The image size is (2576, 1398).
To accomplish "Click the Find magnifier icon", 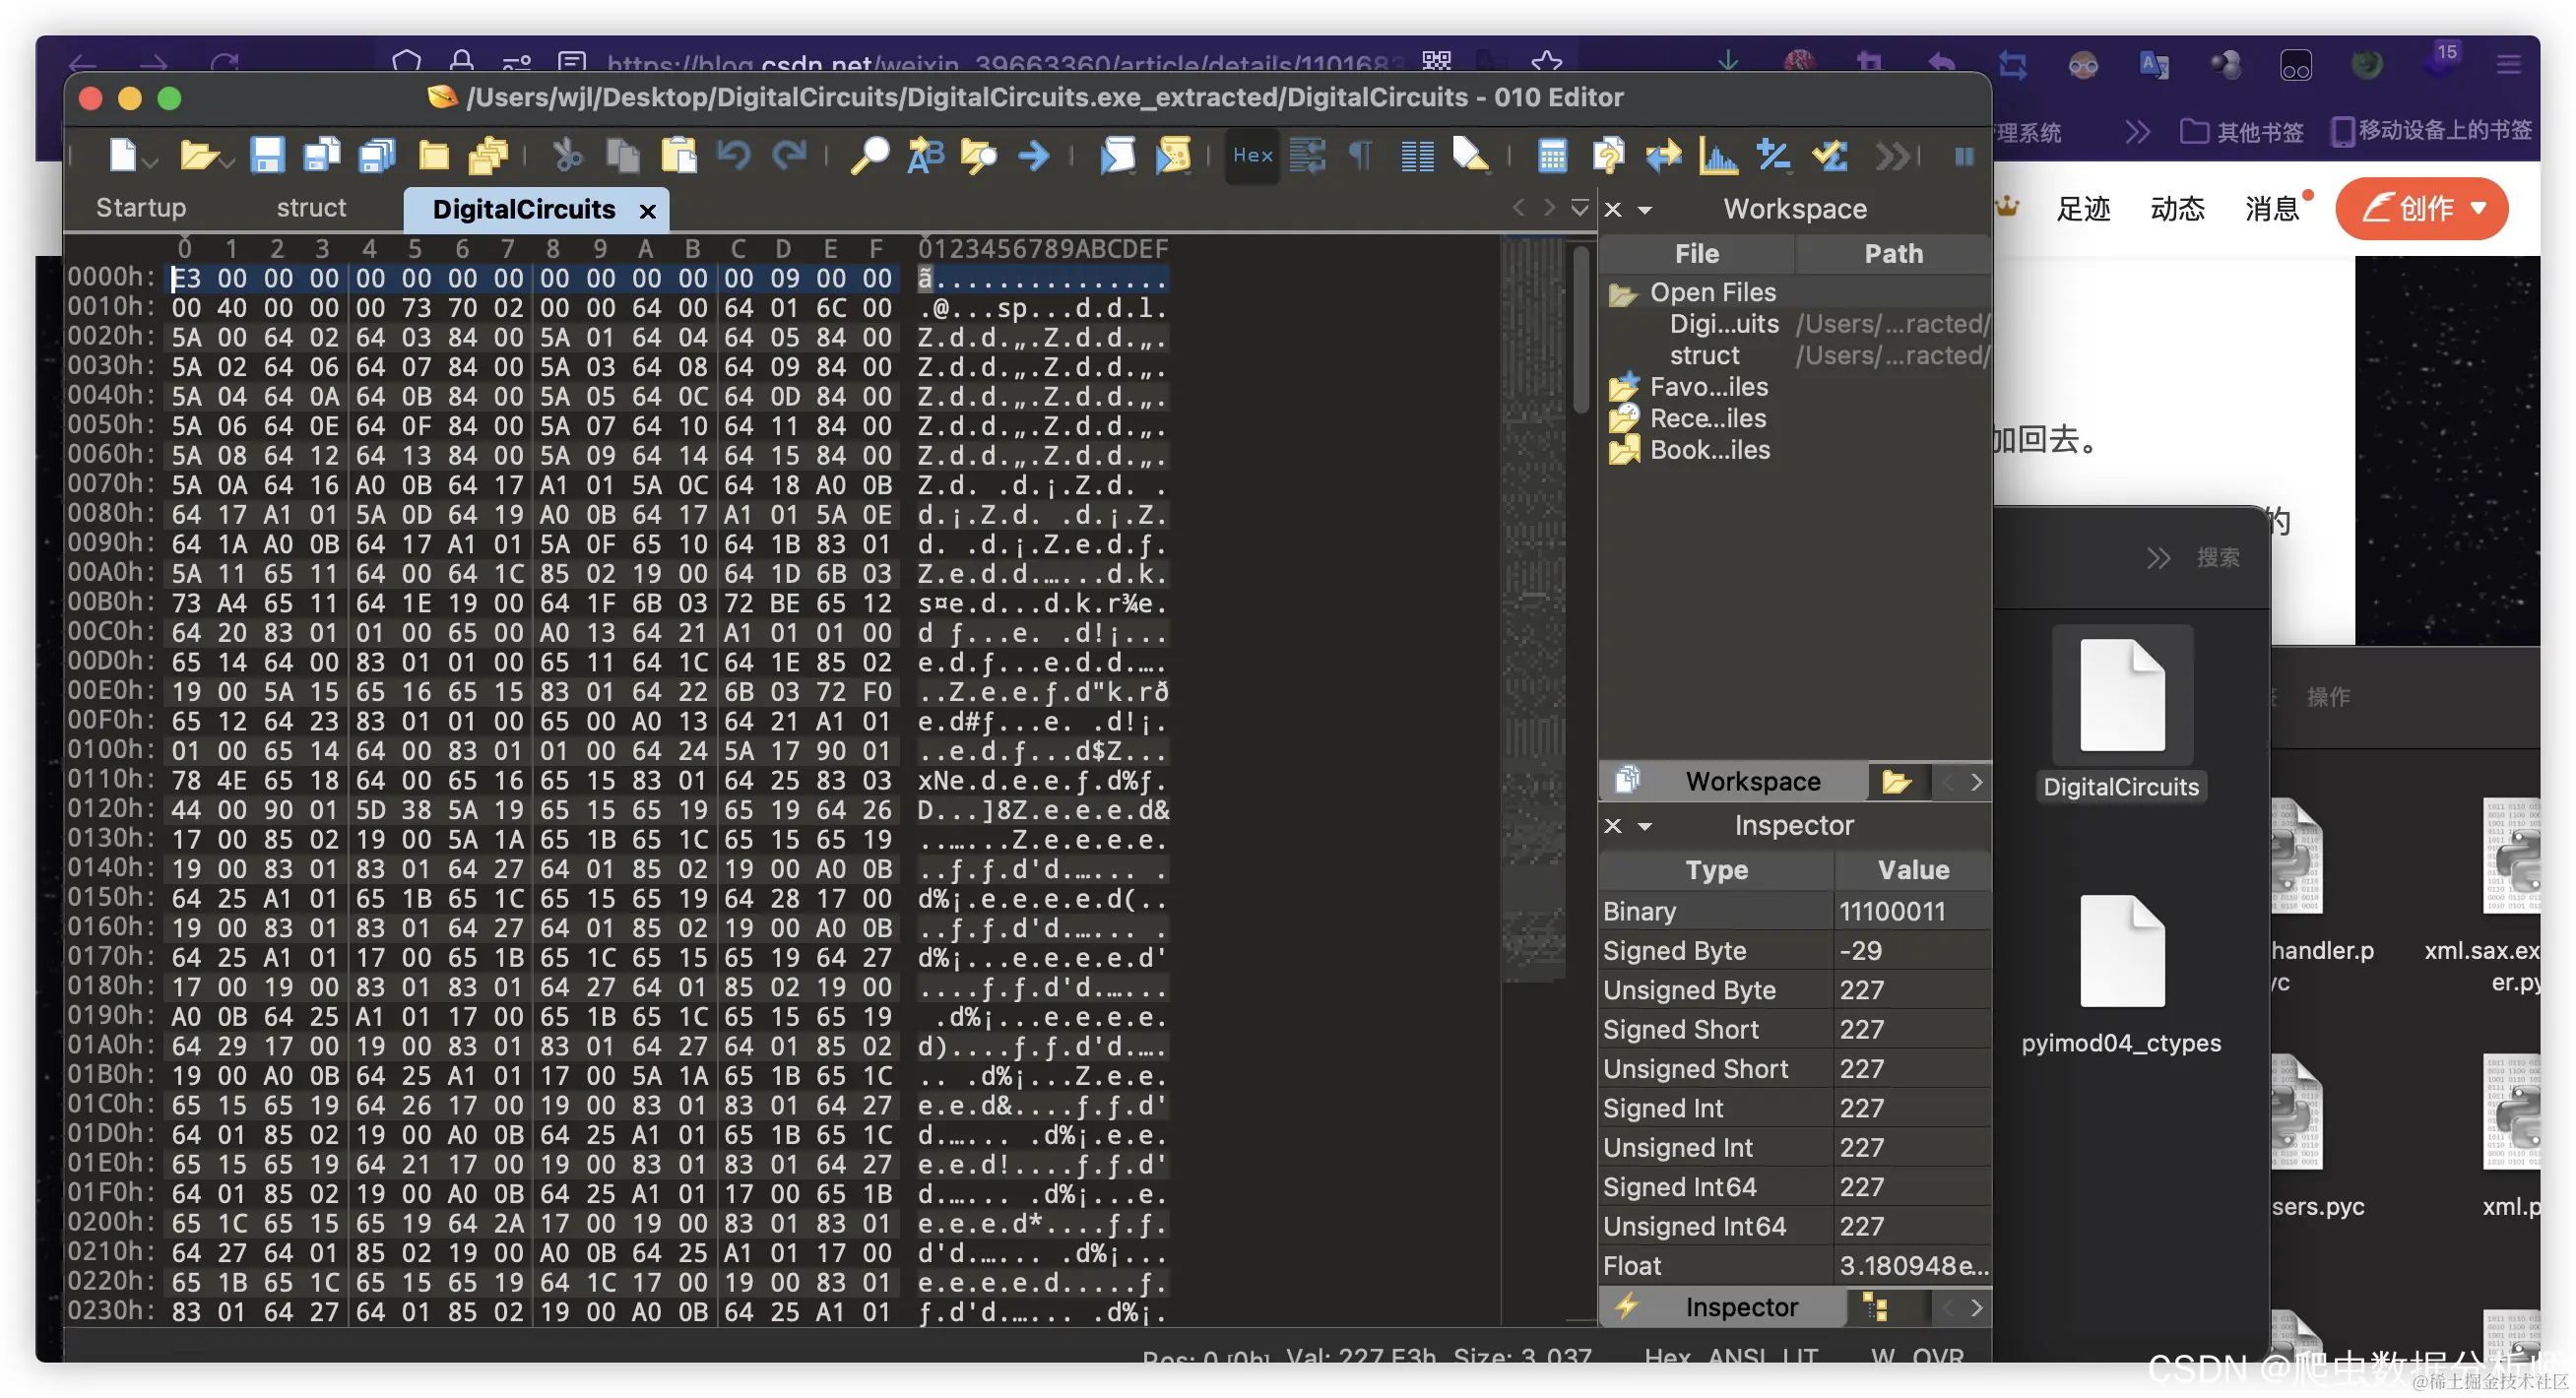I will tap(869, 155).
